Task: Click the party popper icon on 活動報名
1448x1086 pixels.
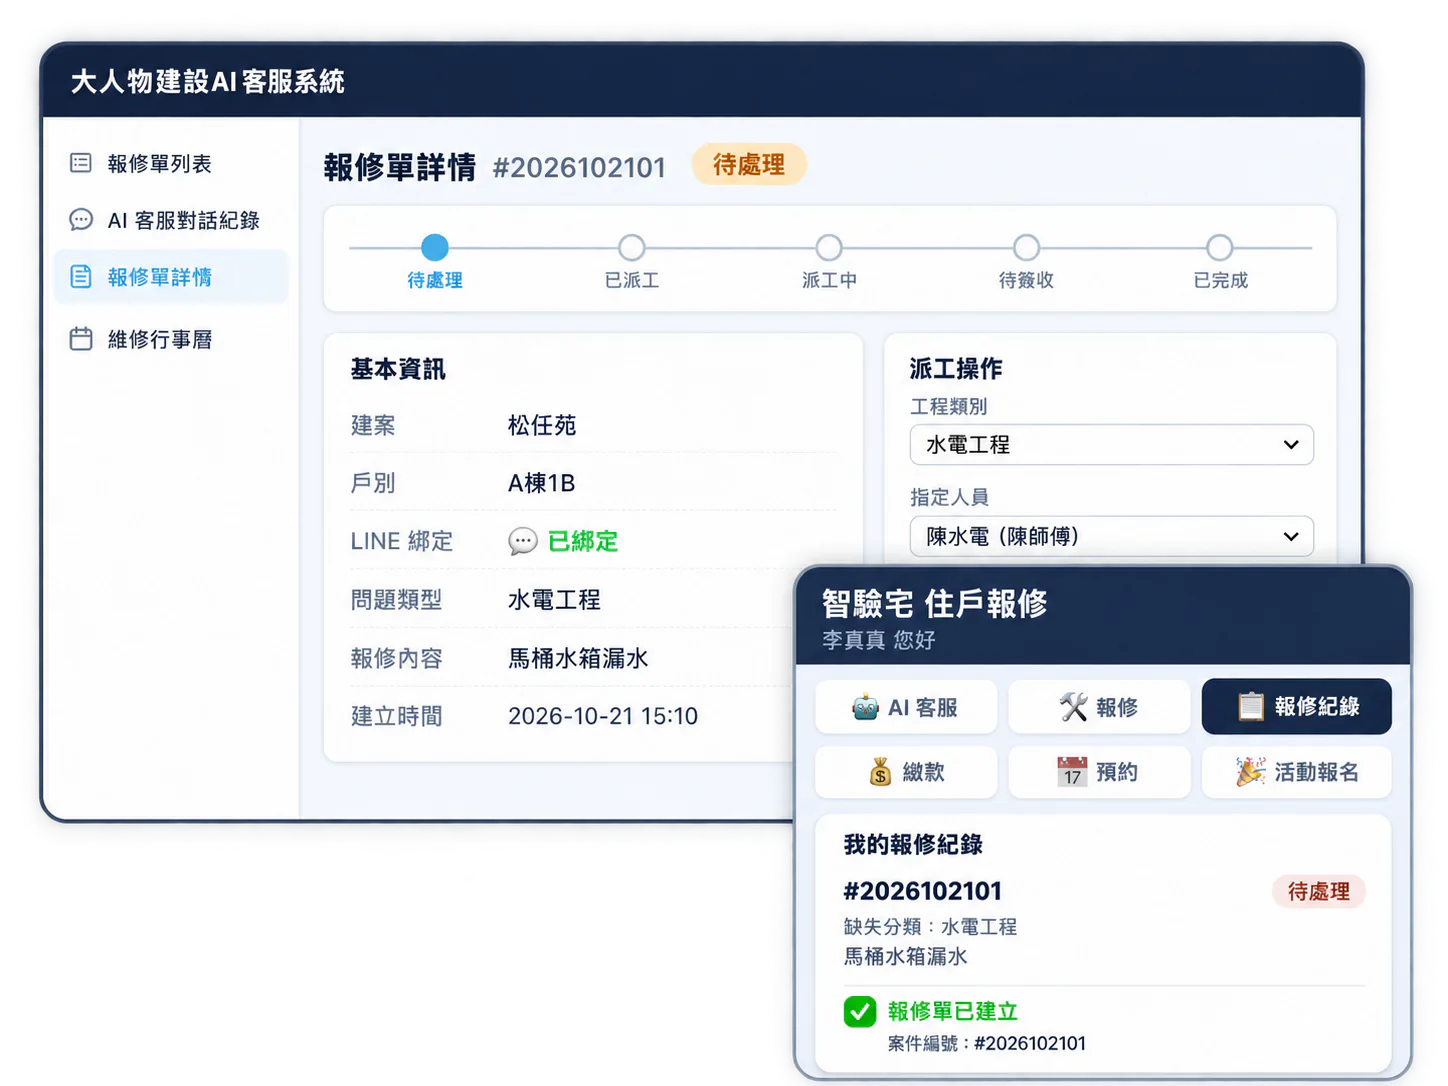Action: 1250,772
